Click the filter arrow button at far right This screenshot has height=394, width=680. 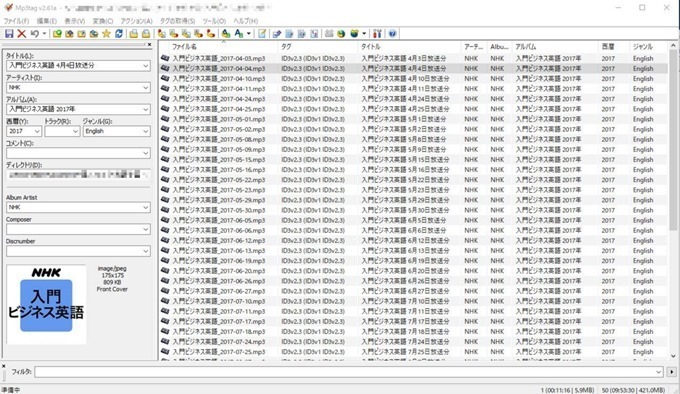[x=671, y=372]
